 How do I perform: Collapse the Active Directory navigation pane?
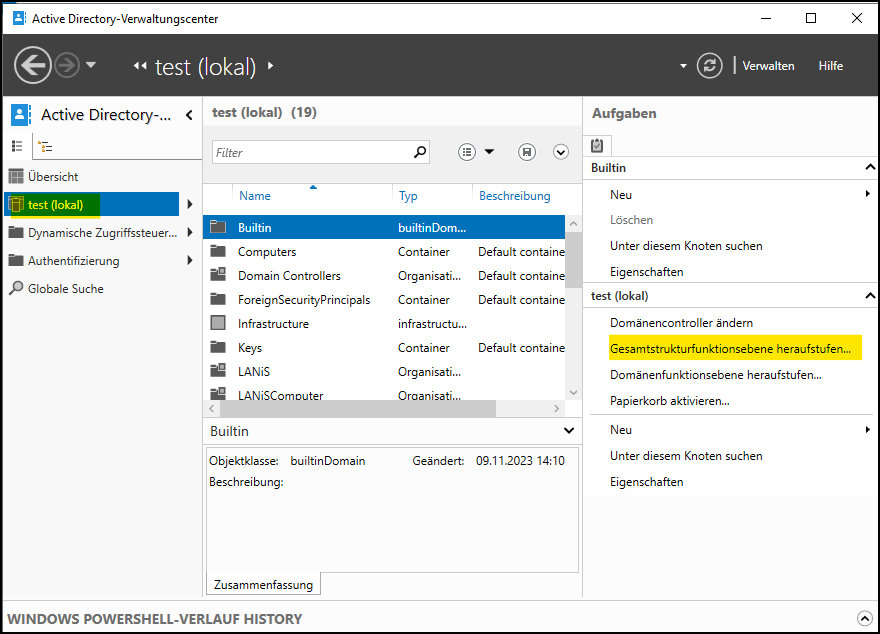click(189, 115)
